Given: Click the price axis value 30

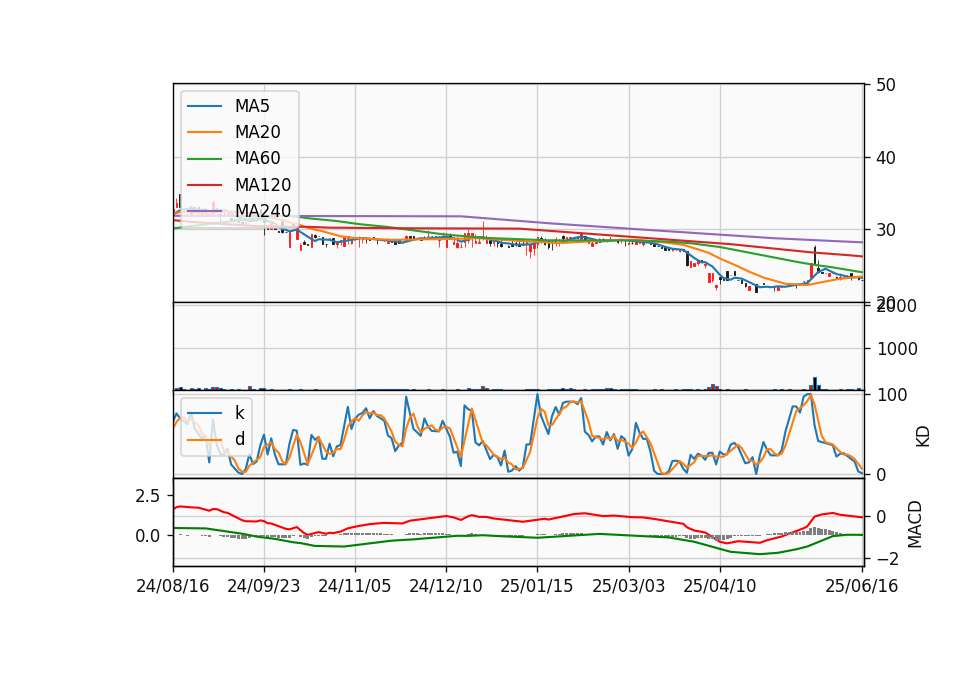Looking at the screenshot, I should [x=886, y=230].
